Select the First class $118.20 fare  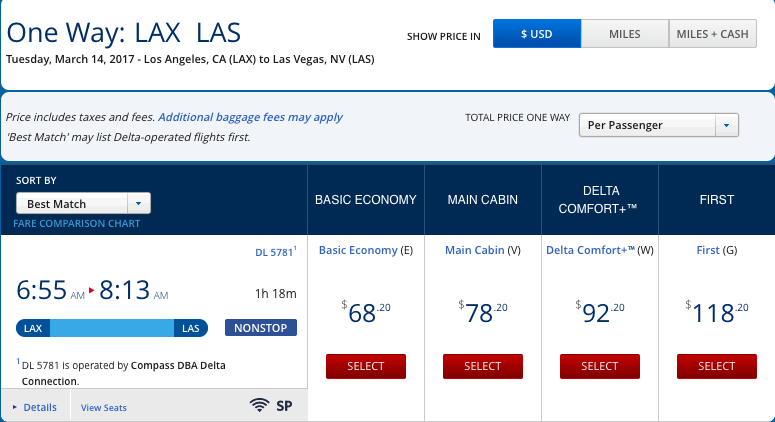717,366
